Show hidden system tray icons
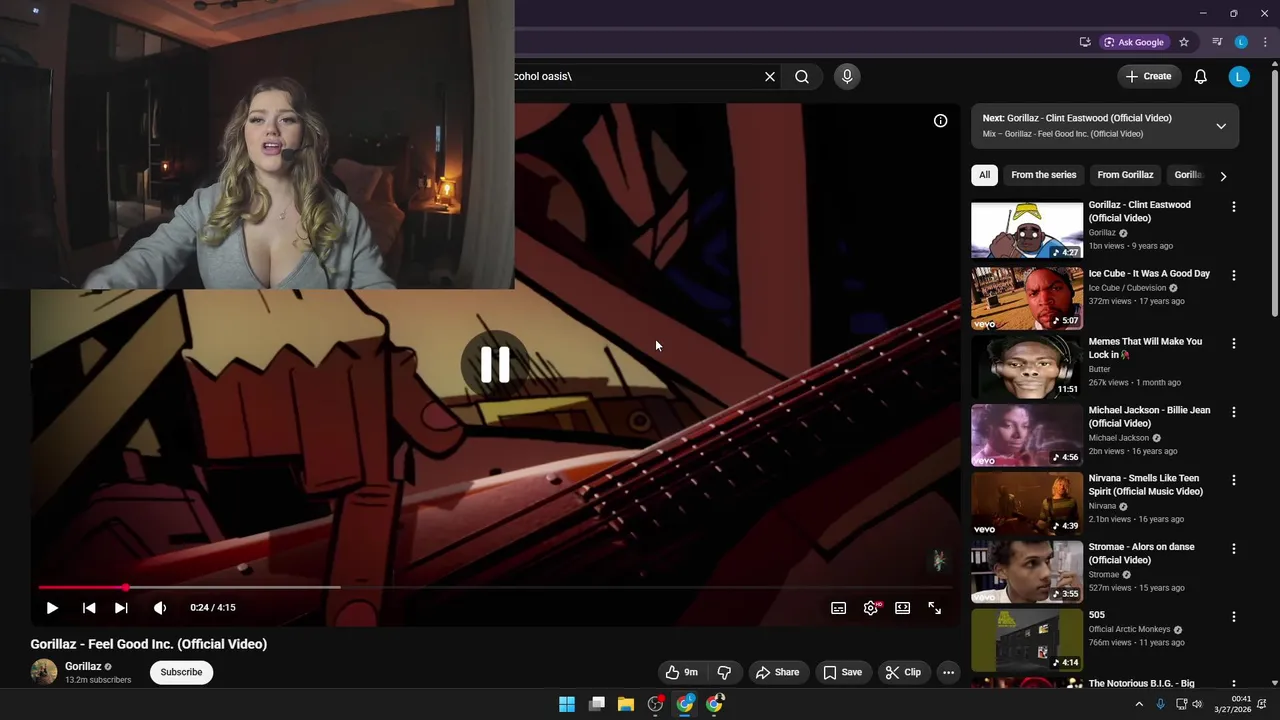The width and height of the screenshot is (1280, 720). (1138, 704)
